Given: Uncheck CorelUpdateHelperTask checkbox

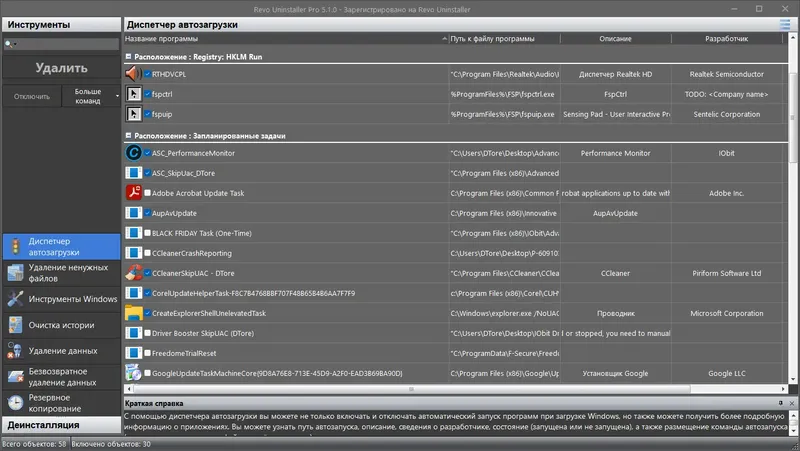Looking at the screenshot, I should 147,293.
